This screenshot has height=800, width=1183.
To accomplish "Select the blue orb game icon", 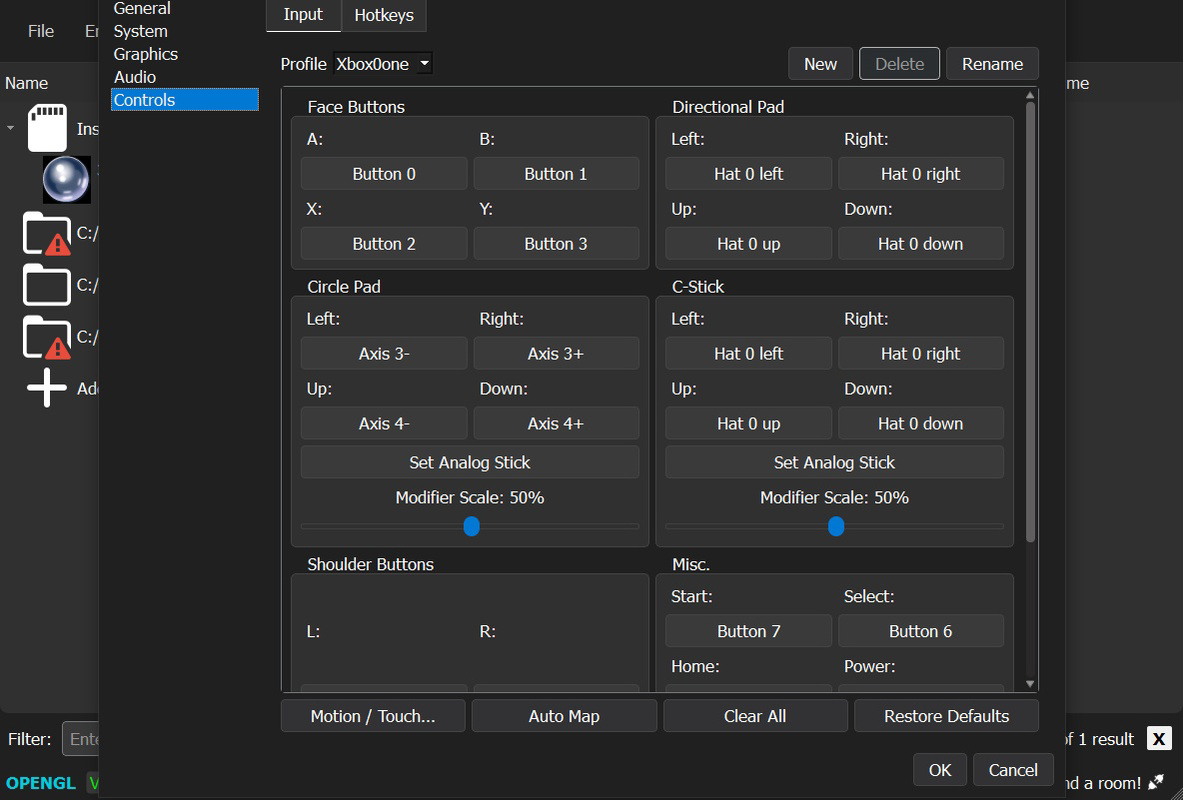I will 66,180.
